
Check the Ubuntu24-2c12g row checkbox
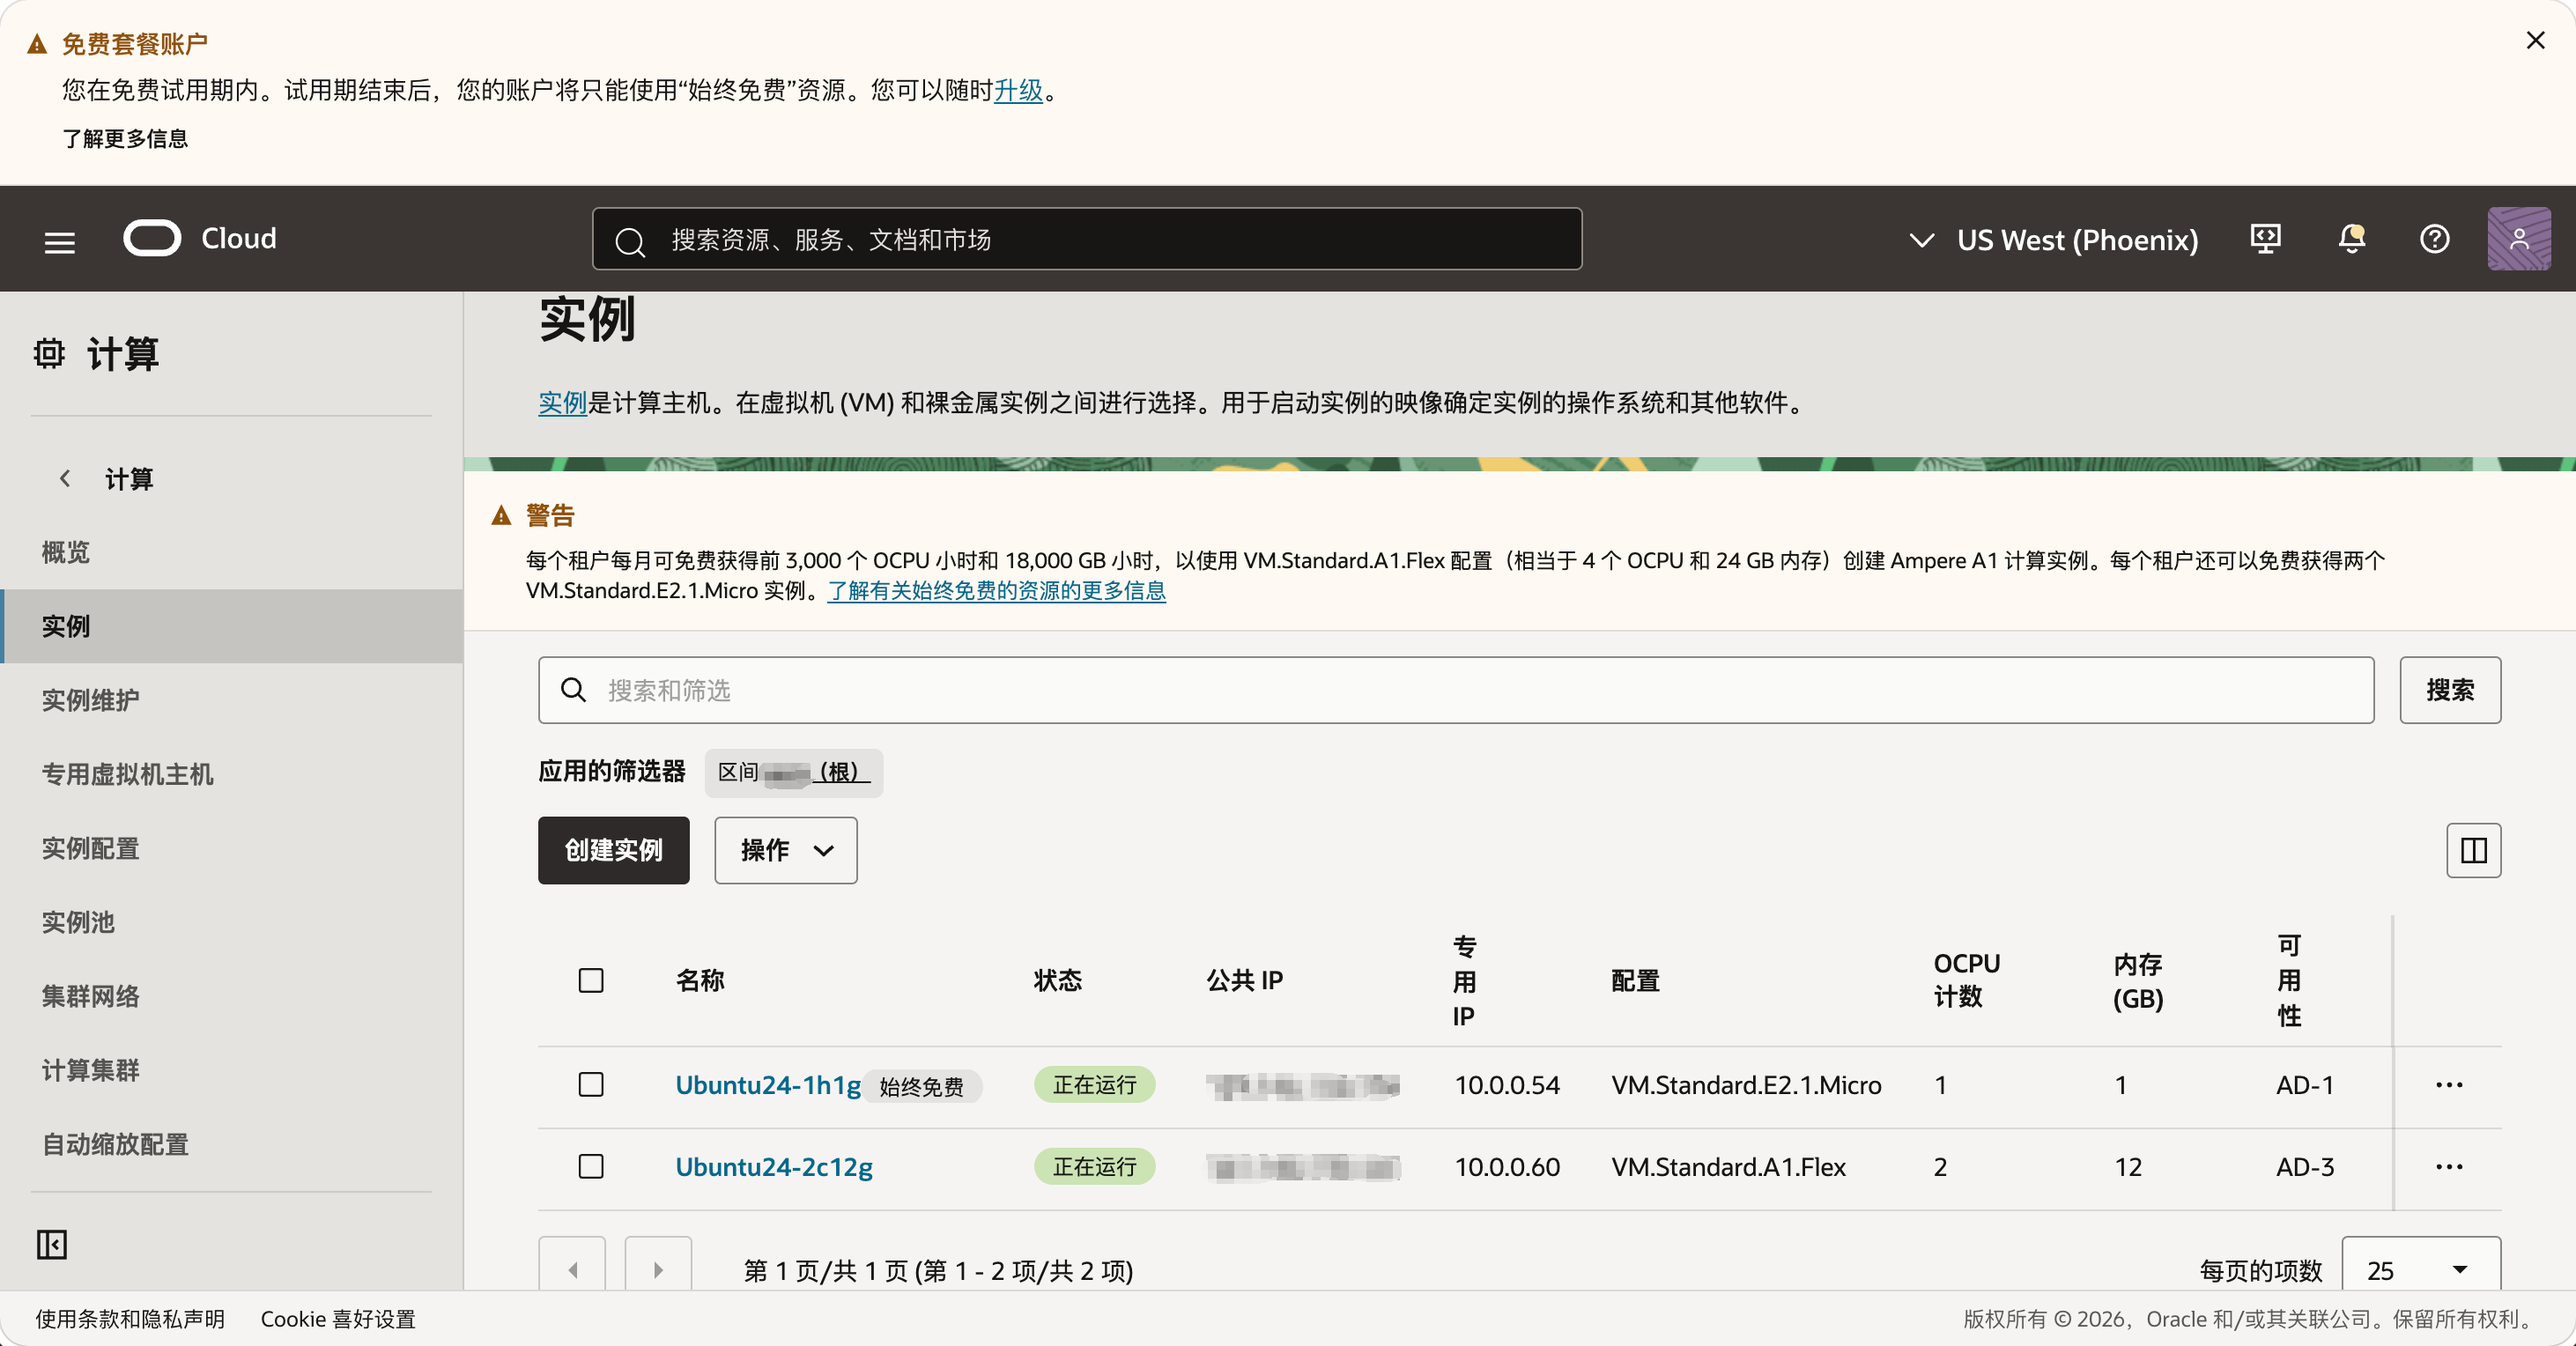[x=591, y=1167]
